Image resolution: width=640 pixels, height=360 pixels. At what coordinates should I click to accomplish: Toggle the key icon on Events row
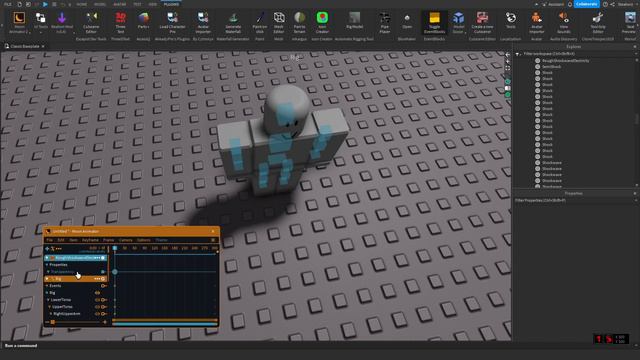tap(104, 286)
